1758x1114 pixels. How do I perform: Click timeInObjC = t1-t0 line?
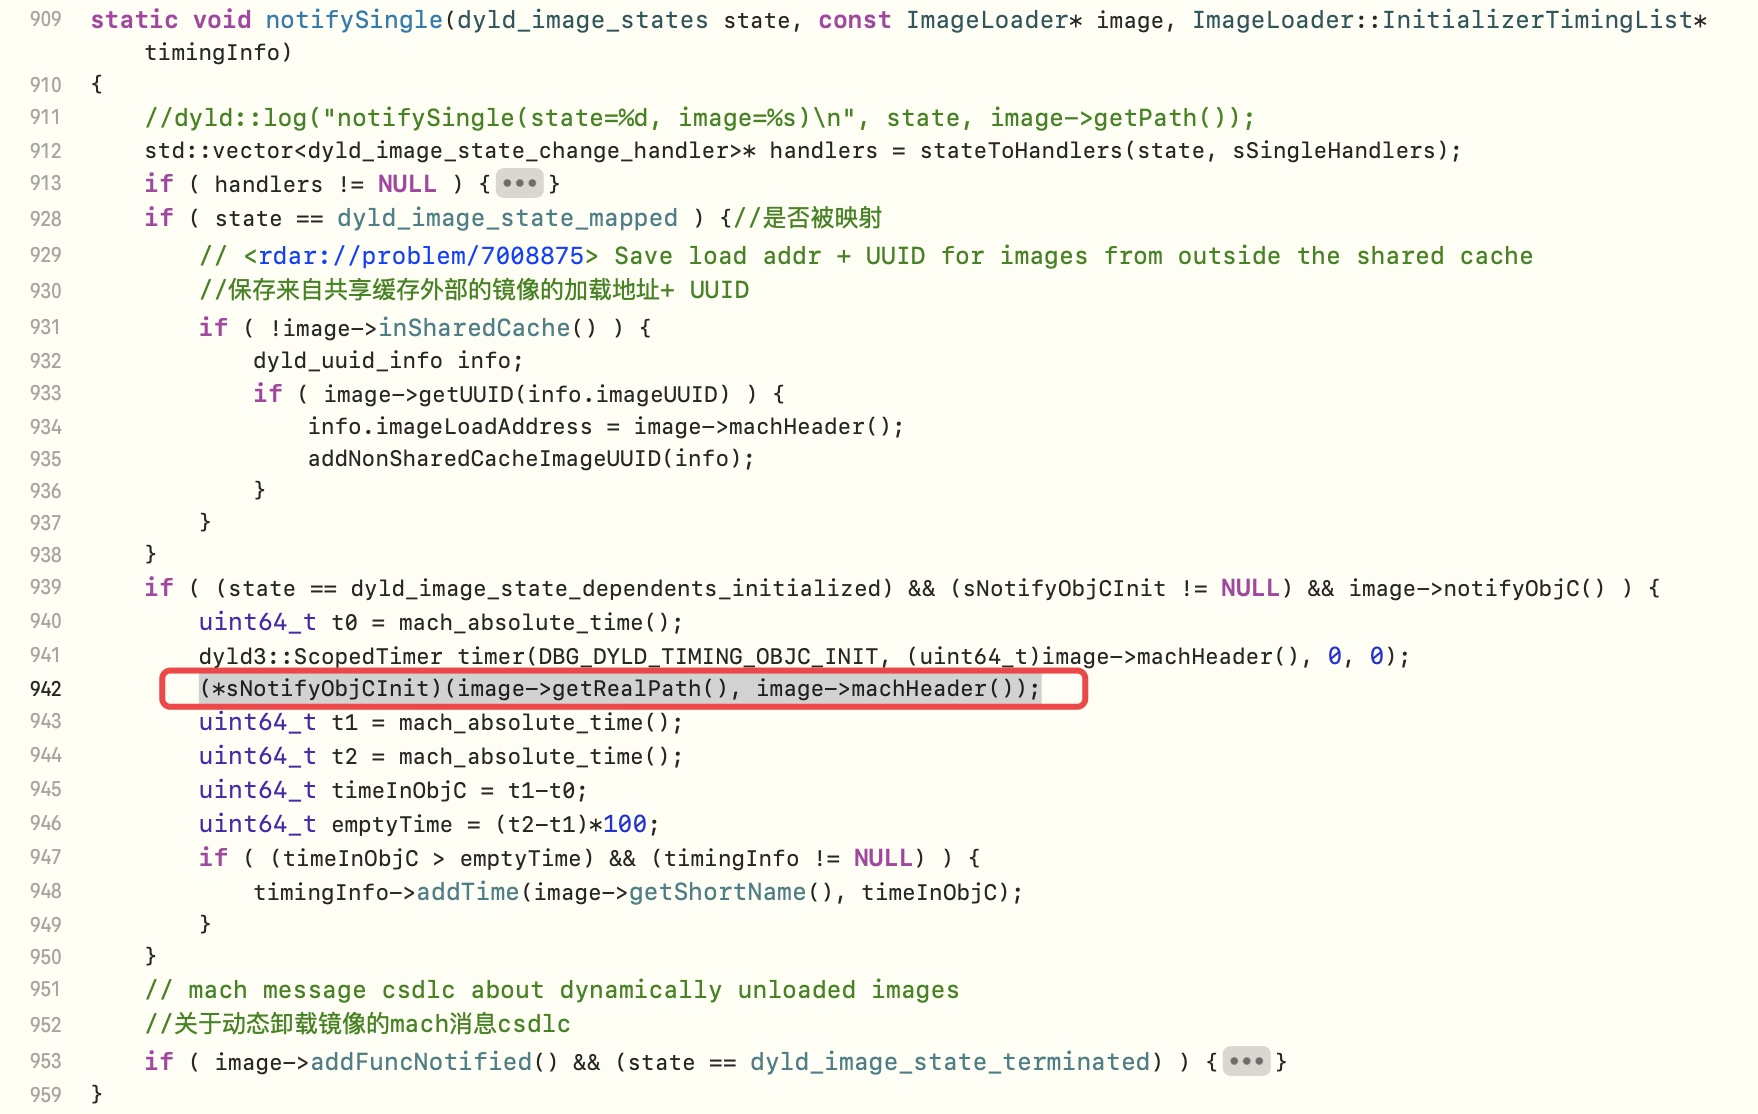[x=393, y=790]
